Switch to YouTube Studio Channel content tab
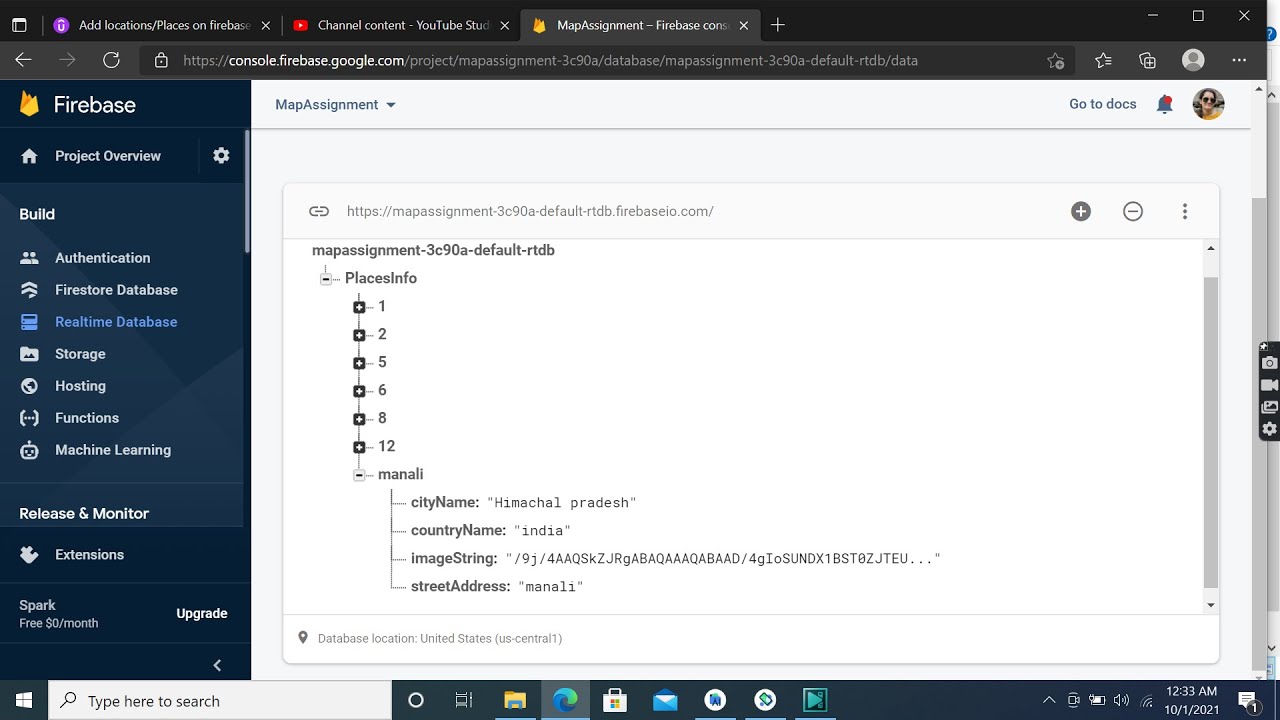The width and height of the screenshot is (1280, 720). click(400, 25)
